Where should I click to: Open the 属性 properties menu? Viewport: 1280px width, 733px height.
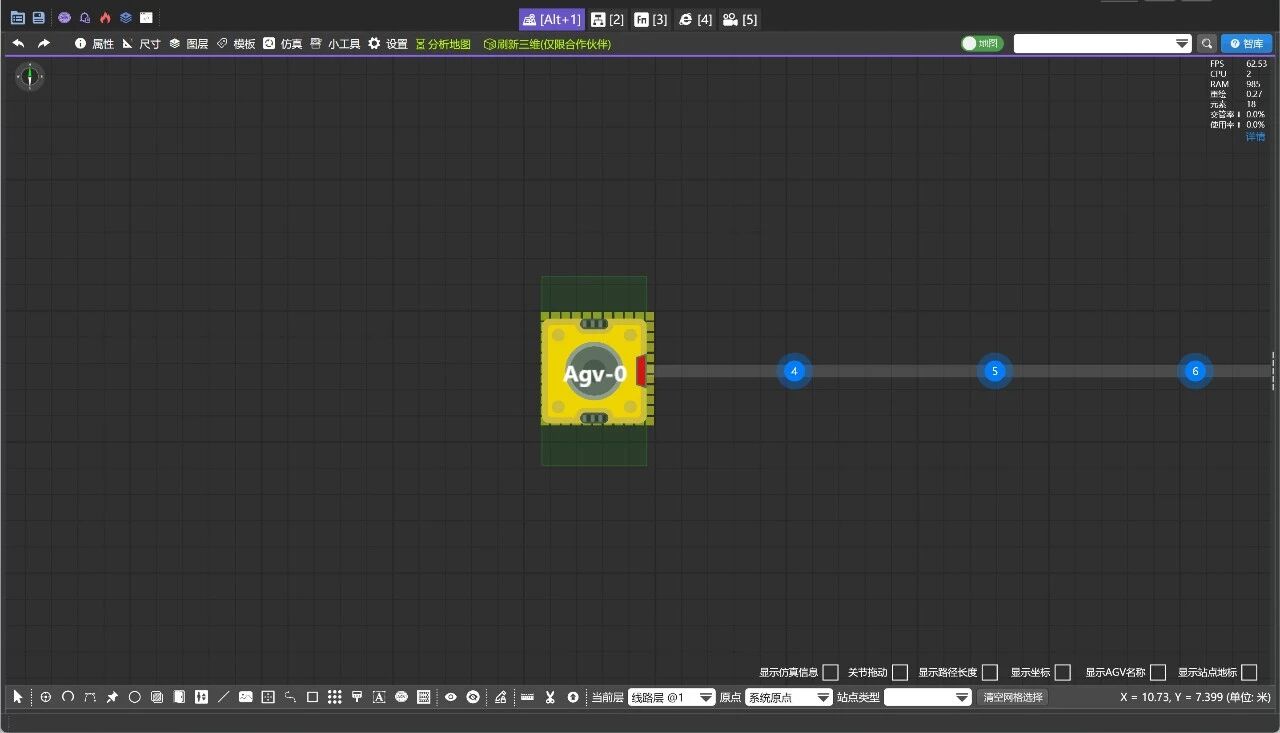tap(94, 44)
